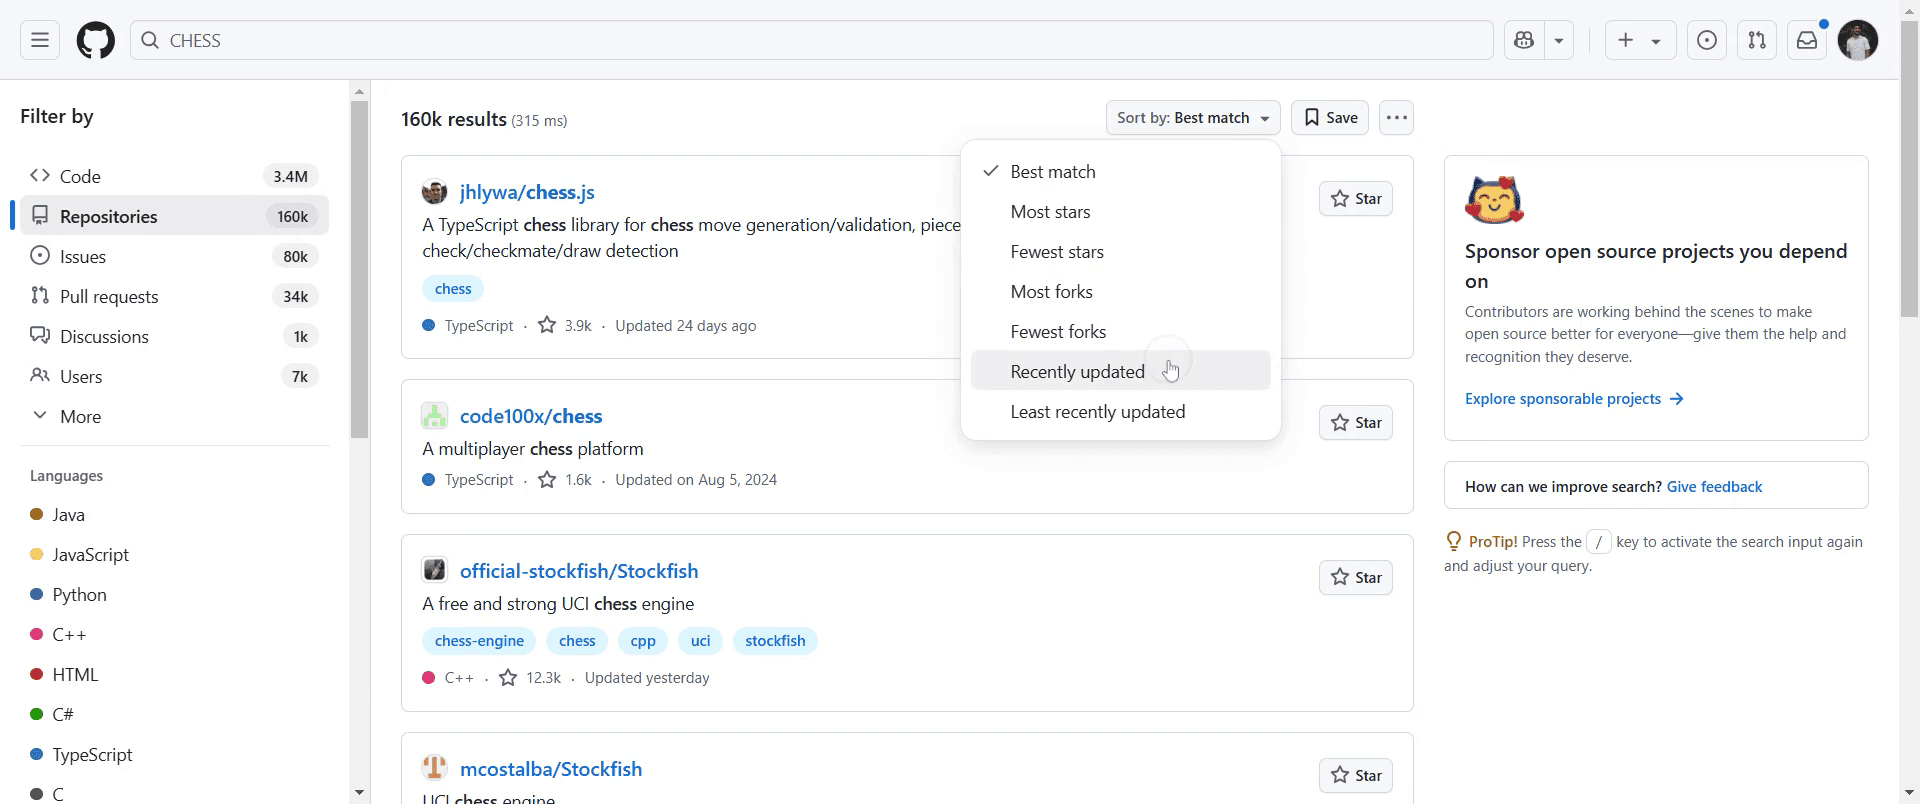This screenshot has height=804, width=1920.
Task: Choose Fewest stars sort option
Action: click(x=1120, y=251)
